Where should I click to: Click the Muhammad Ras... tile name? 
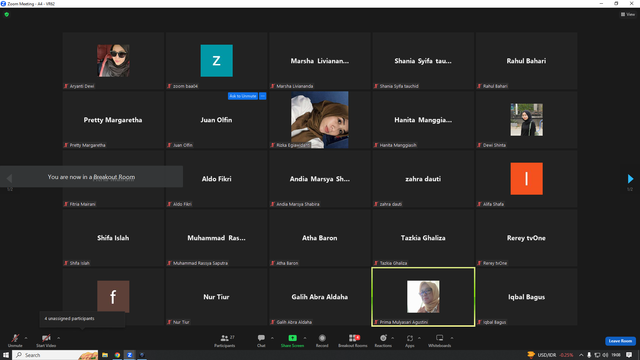216,238
